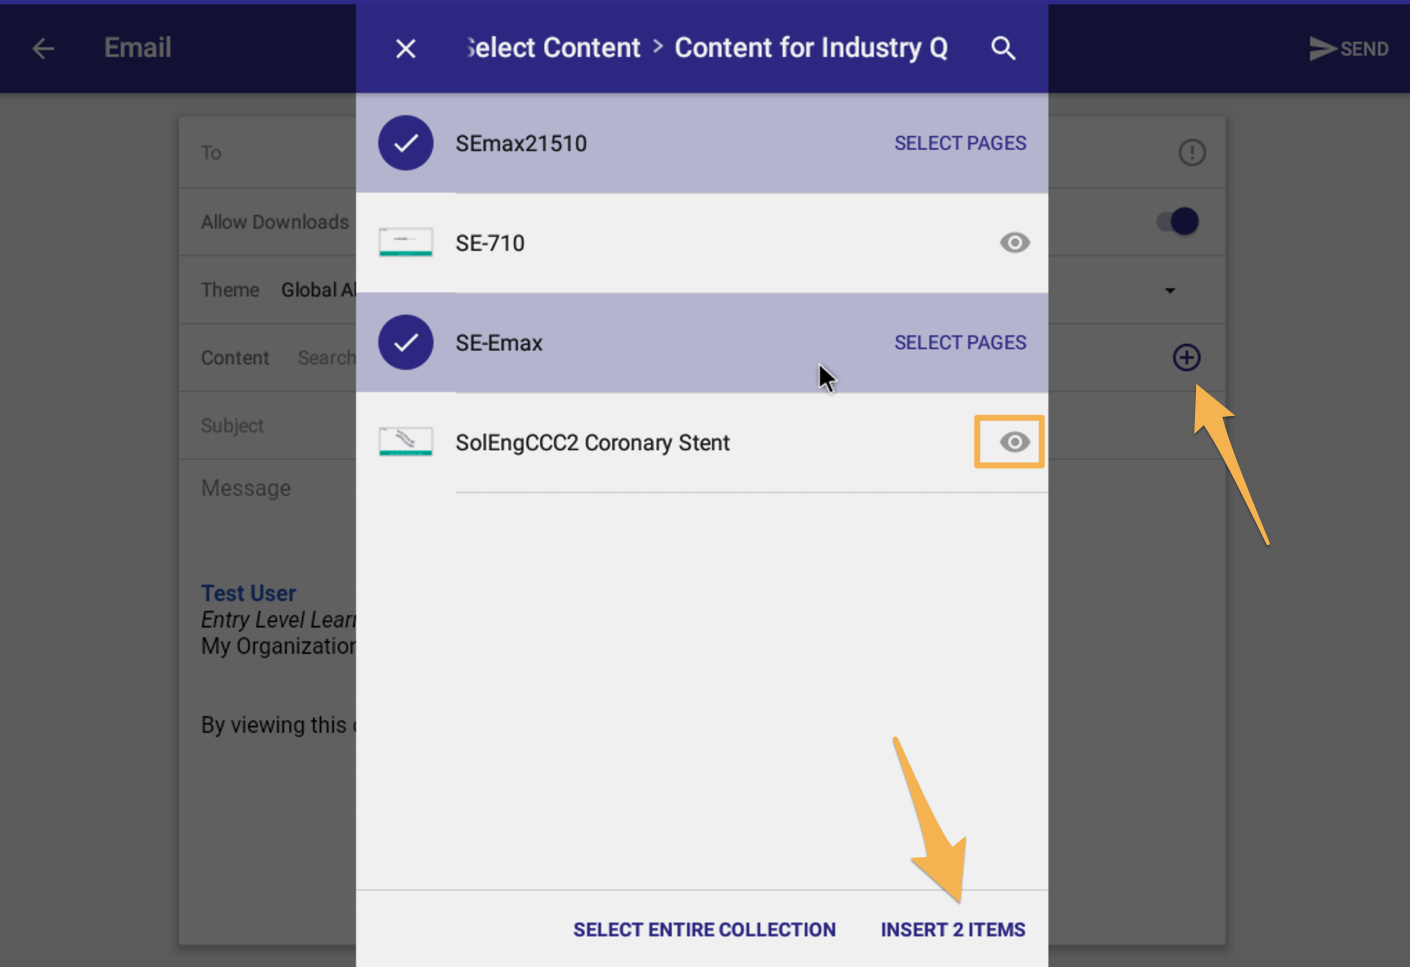Deselect SEmax21510 via its checkmark circle
This screenshot has height=967, width=1410.
[405, 143]
